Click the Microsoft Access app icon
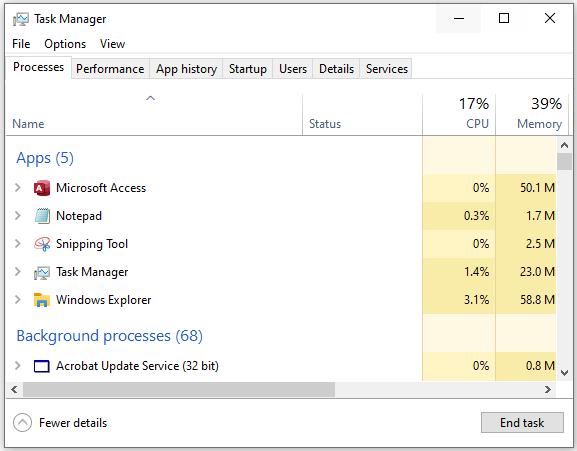 [x=42, y=188]
